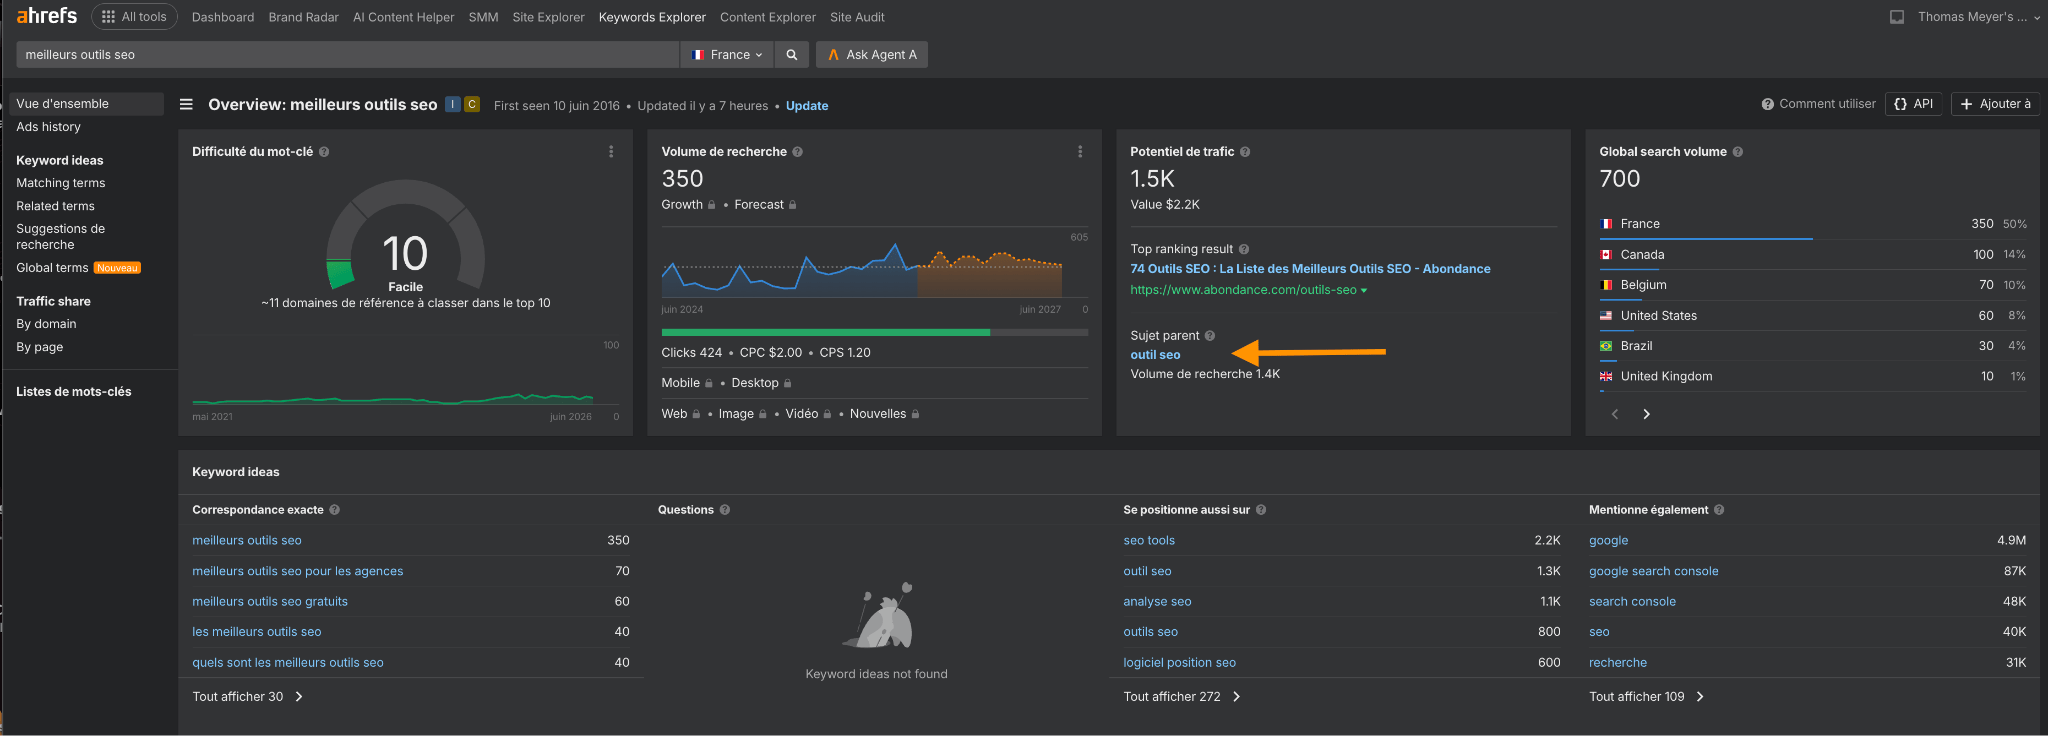
Task: Click the Ahrefs logo
Action: (x=46, y=16)
